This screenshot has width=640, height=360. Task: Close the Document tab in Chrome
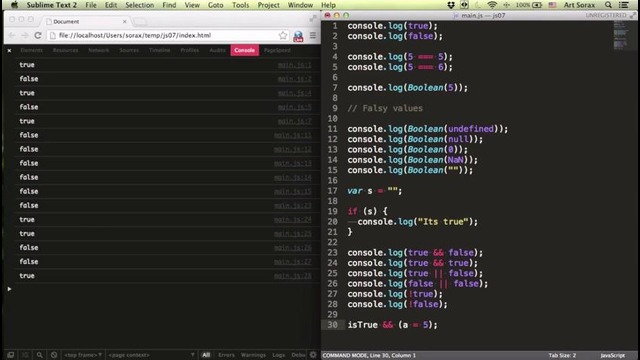(124, 21)
